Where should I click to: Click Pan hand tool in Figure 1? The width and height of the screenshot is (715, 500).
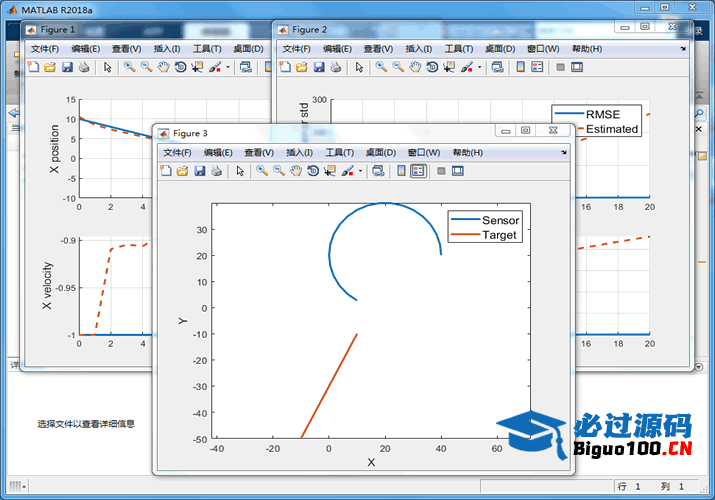tap(163, 67)
